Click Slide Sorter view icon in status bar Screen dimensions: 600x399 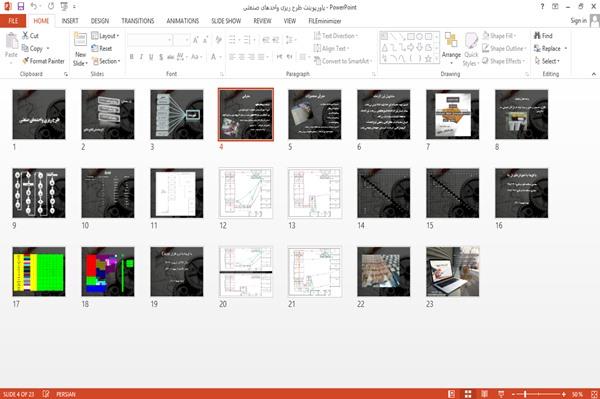pyautogui.click(x=468, y=394)
